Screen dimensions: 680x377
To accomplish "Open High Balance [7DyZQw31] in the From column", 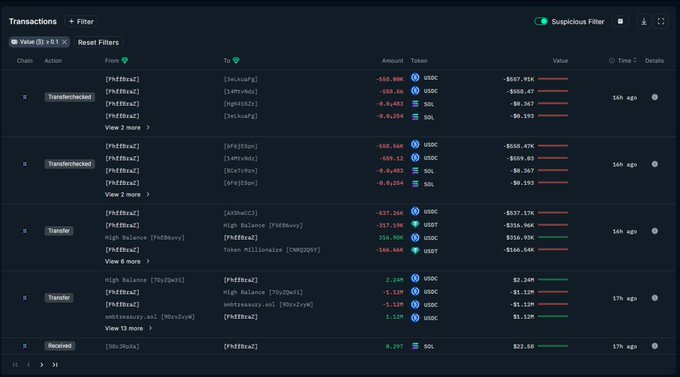I will coord(144,280).
